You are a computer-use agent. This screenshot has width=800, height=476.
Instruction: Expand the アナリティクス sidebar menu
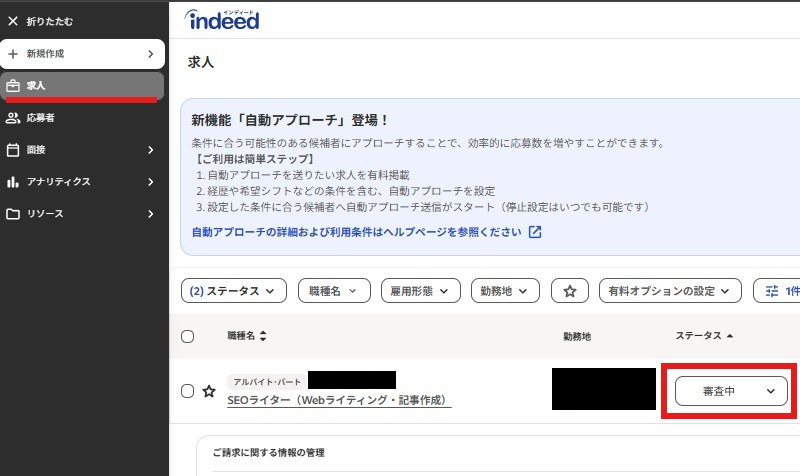click(80, 182)
